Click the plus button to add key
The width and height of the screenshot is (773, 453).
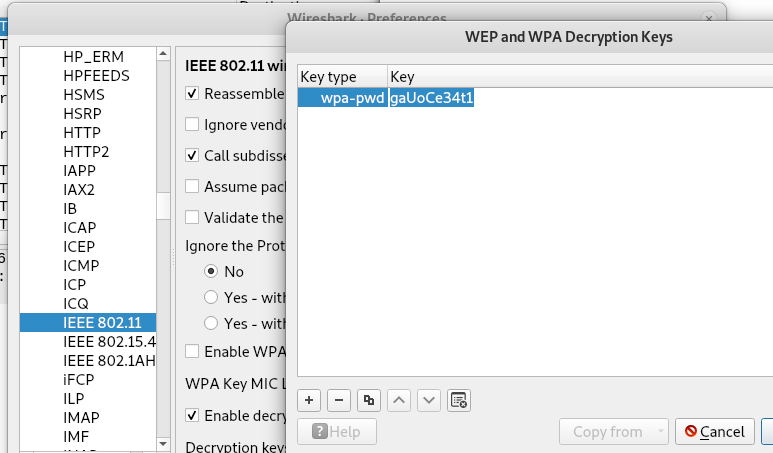pyautogui.click(x=309, y=400)
